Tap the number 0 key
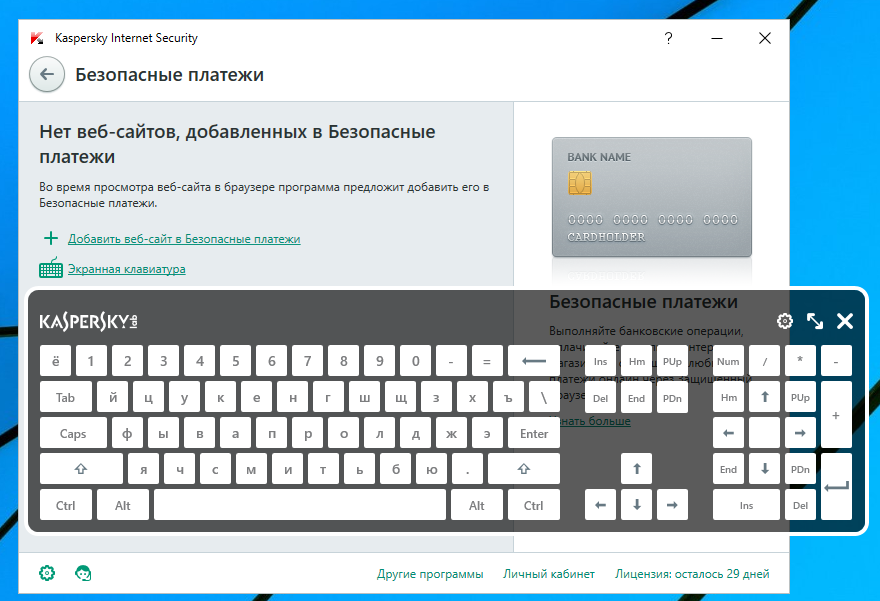Viewport: 880px width, 601px height. 415,361
